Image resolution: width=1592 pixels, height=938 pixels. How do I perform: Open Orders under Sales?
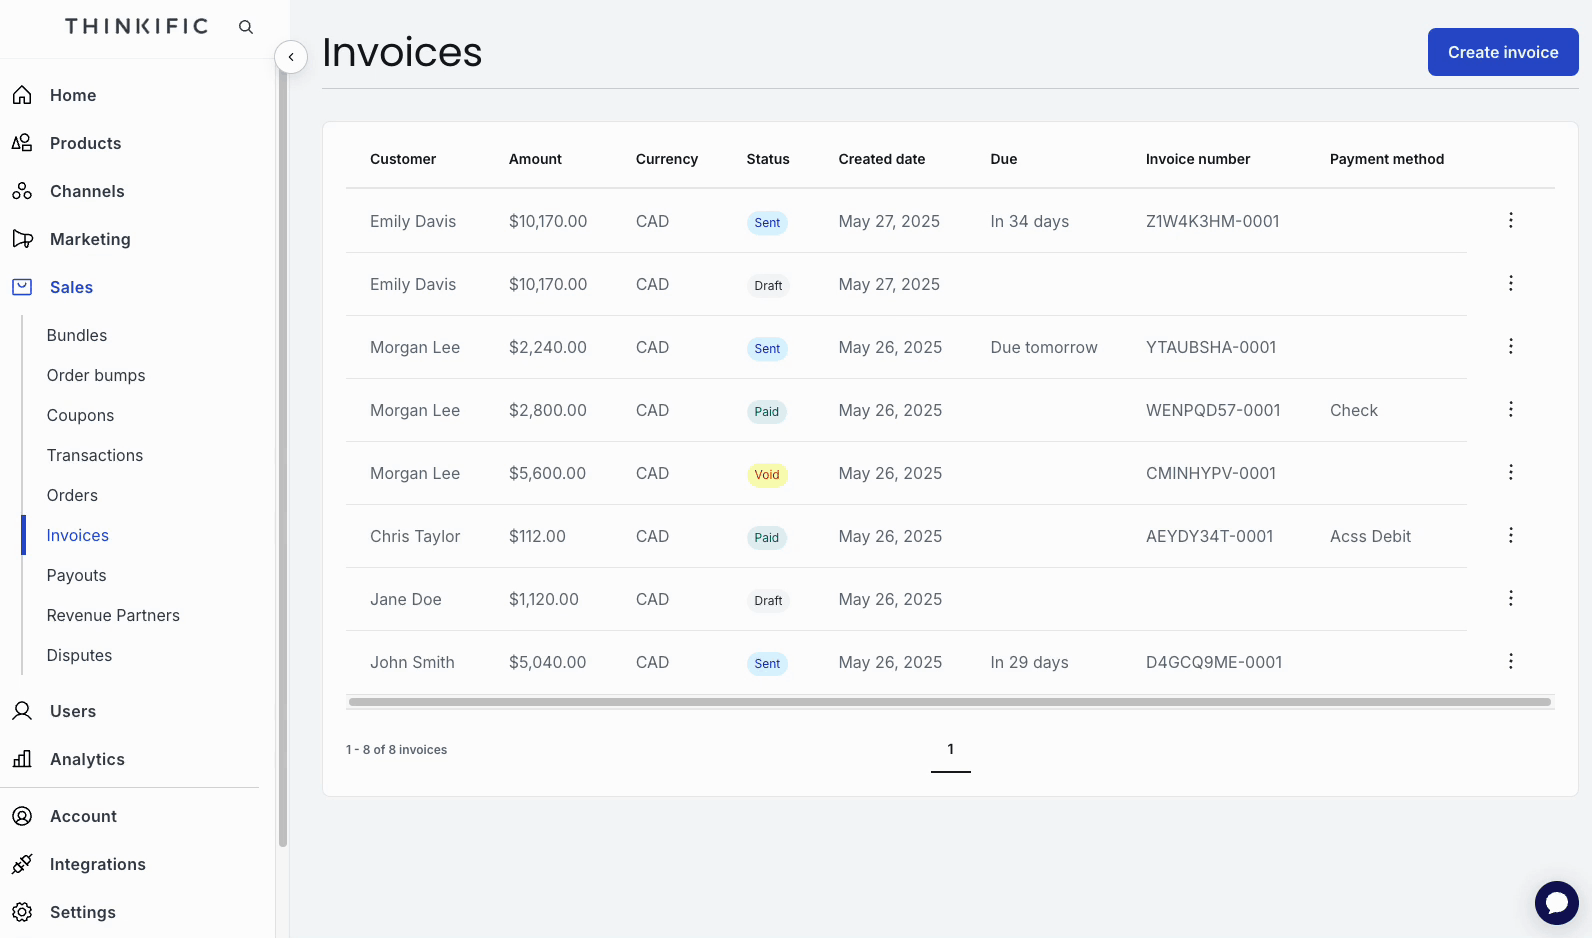pyautogui.click(x=72, y=495)
